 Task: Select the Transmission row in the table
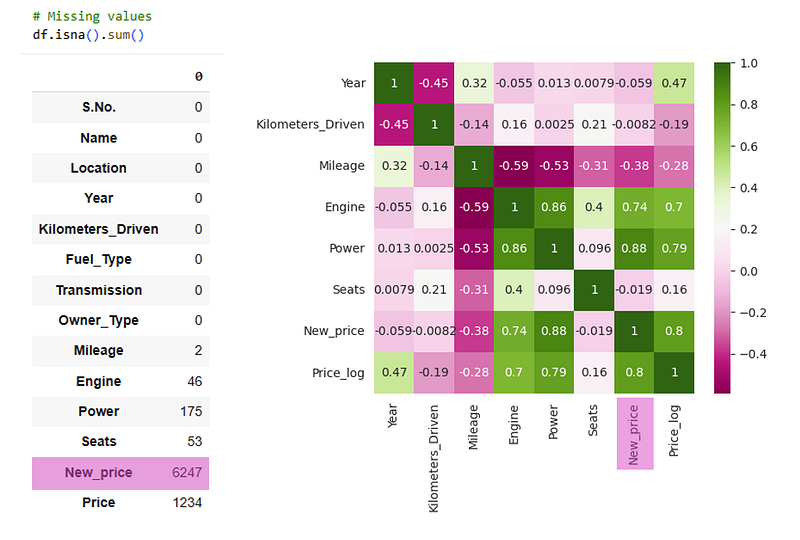[99, 290]
